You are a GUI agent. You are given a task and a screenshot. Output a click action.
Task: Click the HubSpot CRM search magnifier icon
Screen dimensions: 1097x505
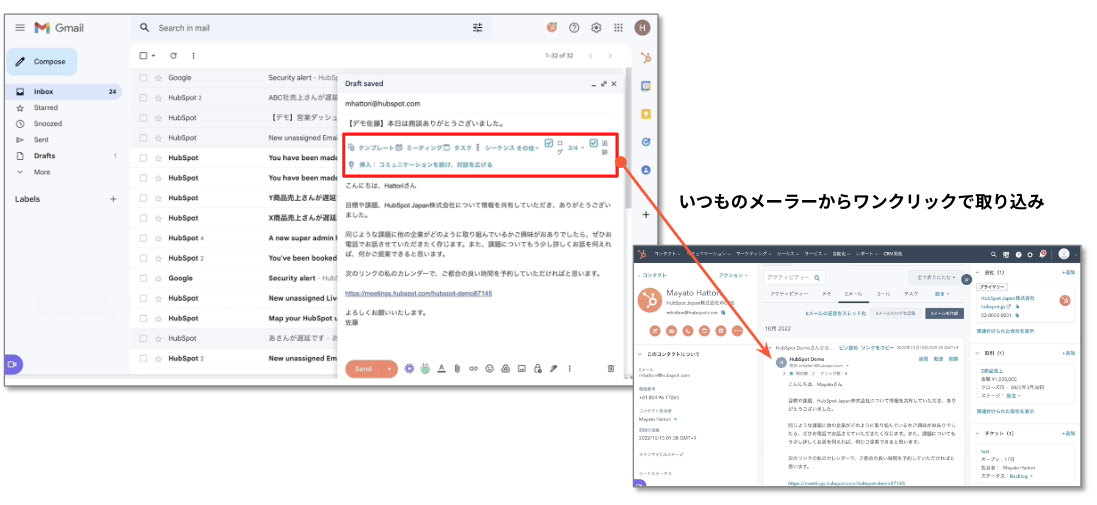click(x=993, y=255)
